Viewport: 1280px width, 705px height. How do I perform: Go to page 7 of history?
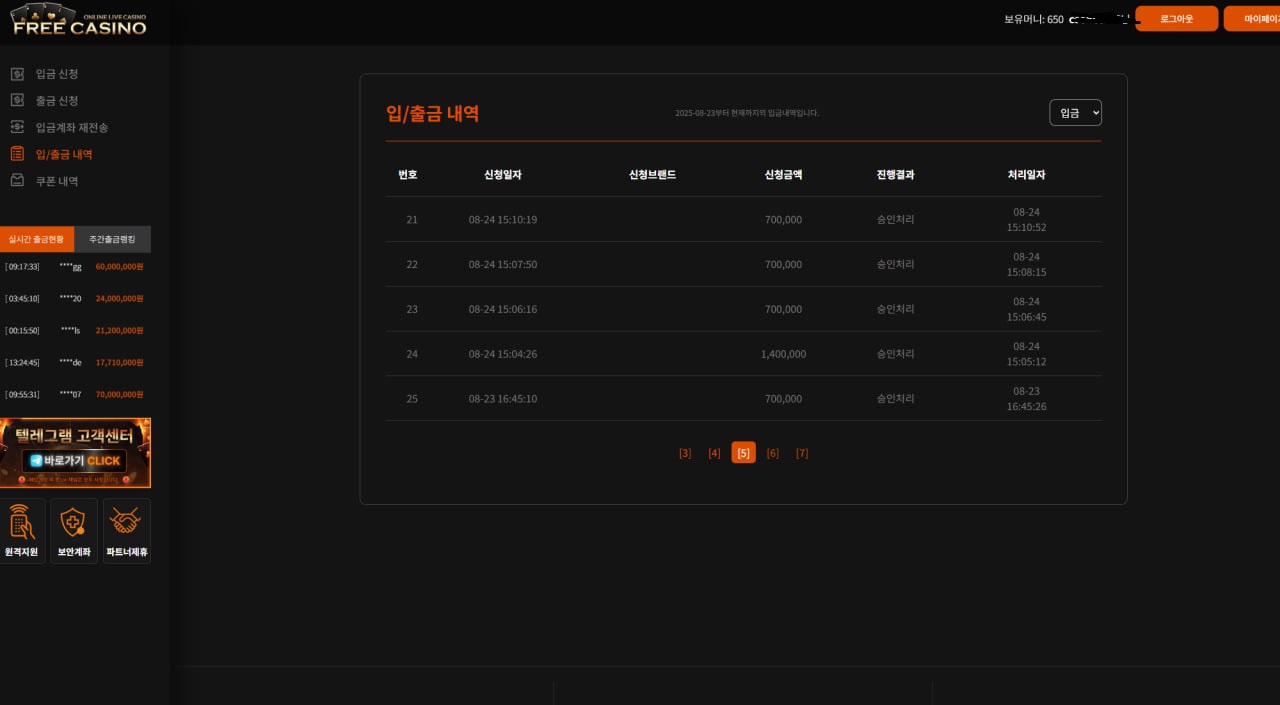tap(802, 453)
